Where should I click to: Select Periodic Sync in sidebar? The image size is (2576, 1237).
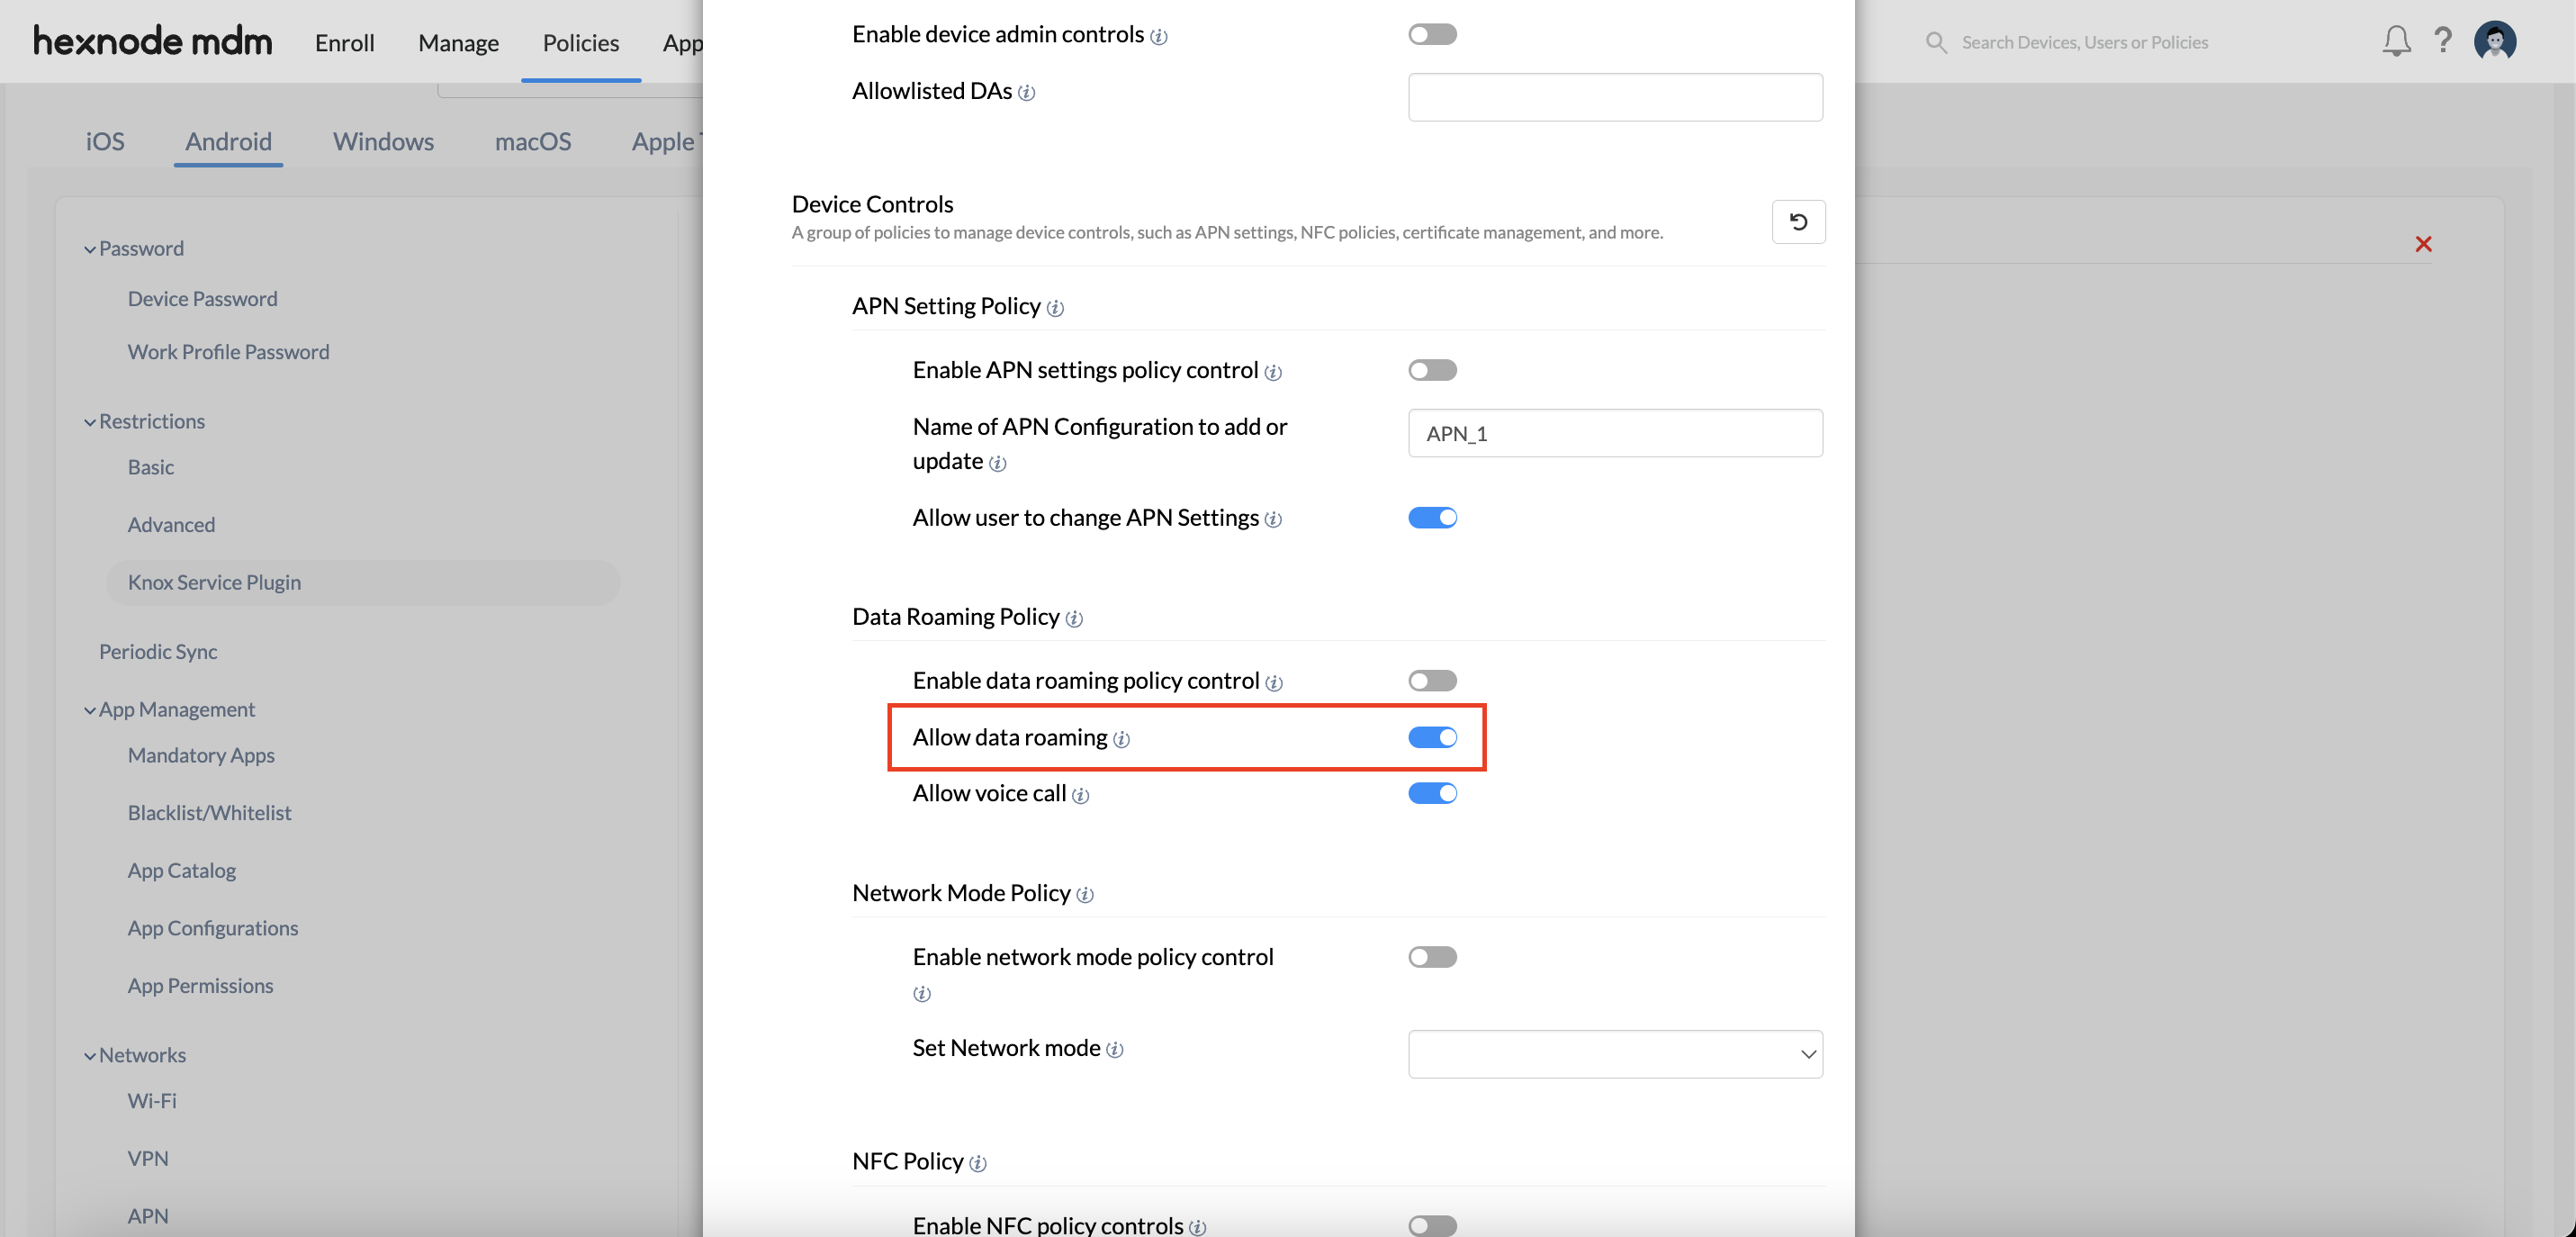[x=158, y=651]
